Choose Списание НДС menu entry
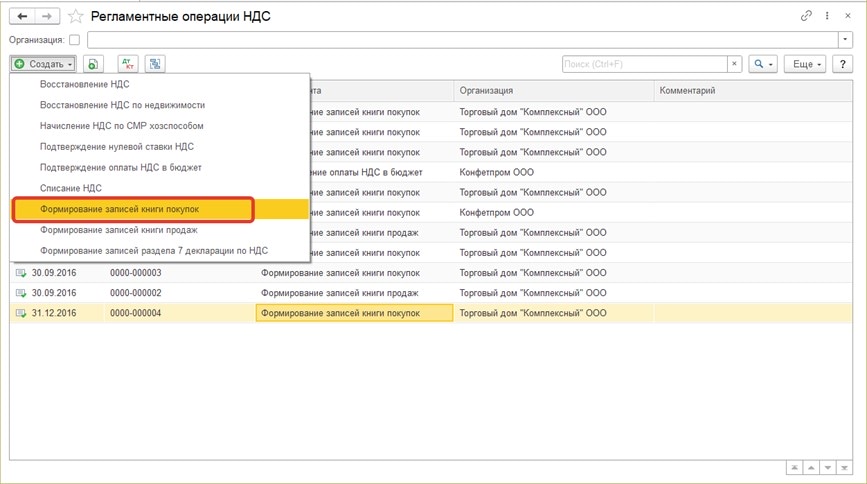 [71, 188]
